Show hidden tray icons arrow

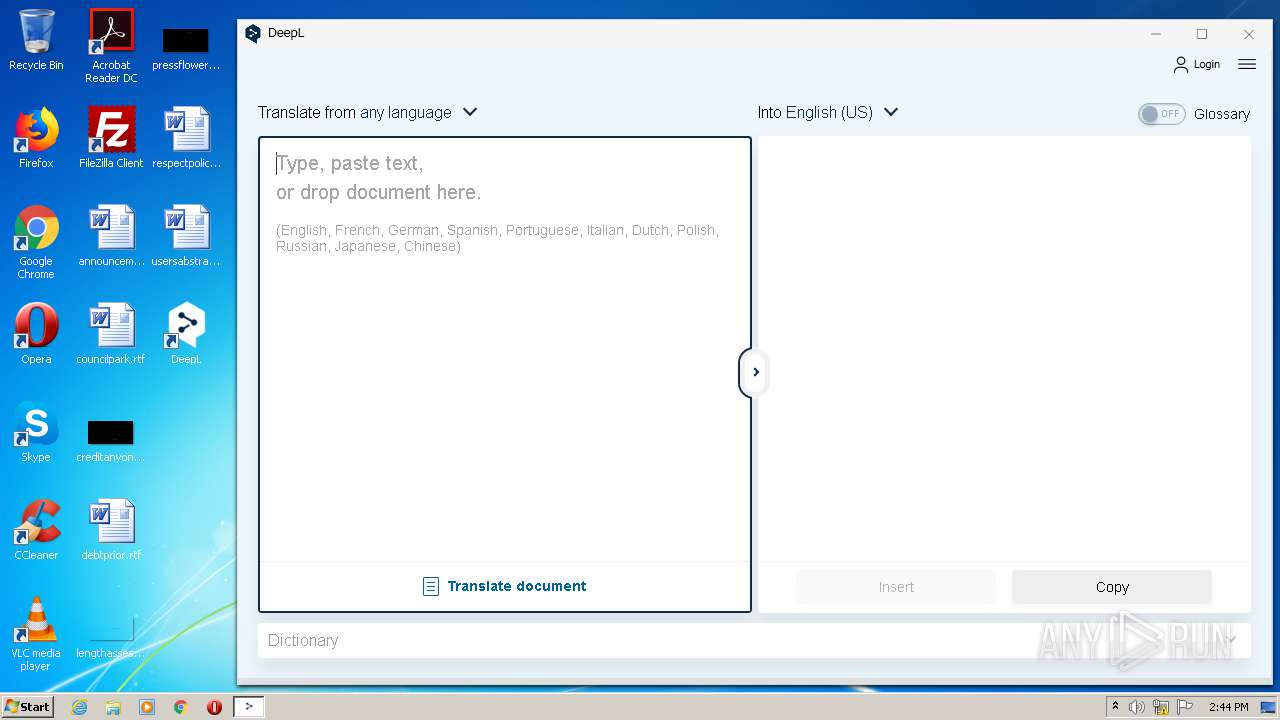(1115, 706)
